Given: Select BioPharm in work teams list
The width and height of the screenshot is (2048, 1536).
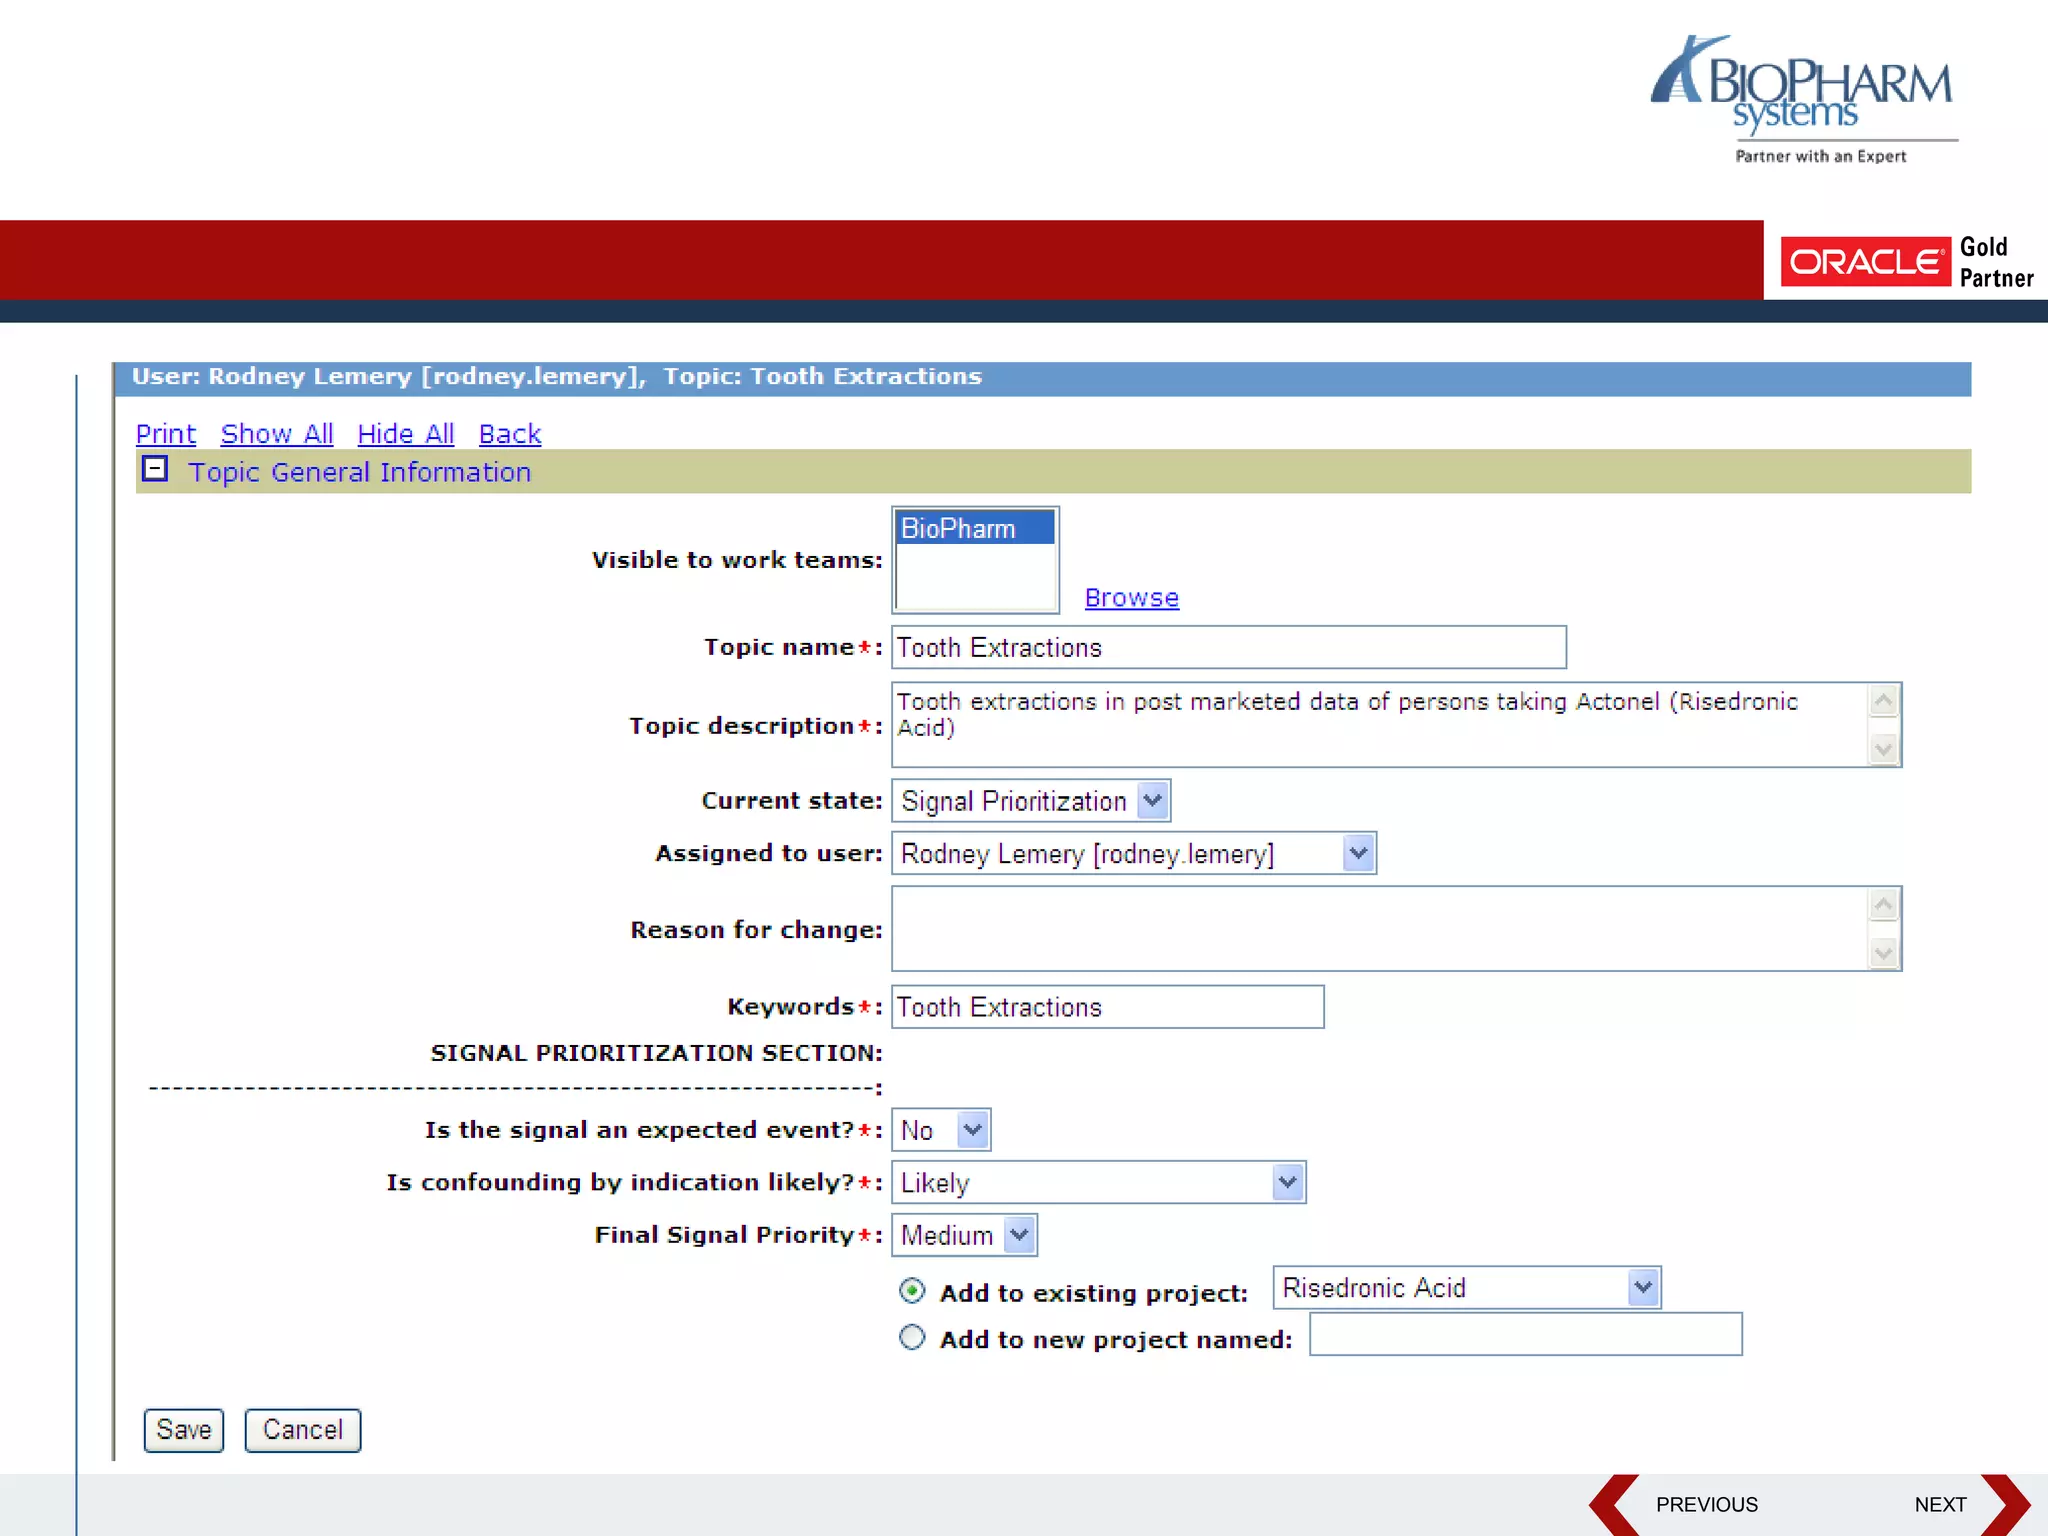Looking at the screenshot, I should (973, 529).
